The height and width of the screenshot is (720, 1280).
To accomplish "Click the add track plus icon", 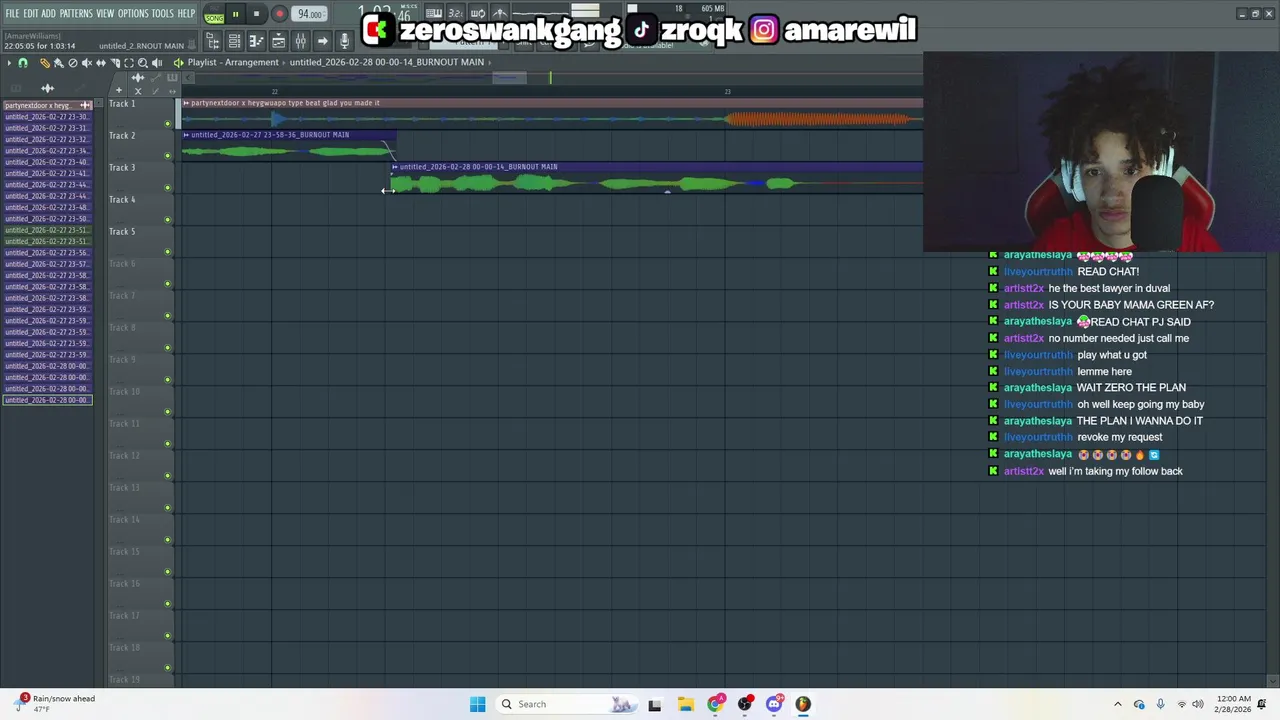I will 118,91.
